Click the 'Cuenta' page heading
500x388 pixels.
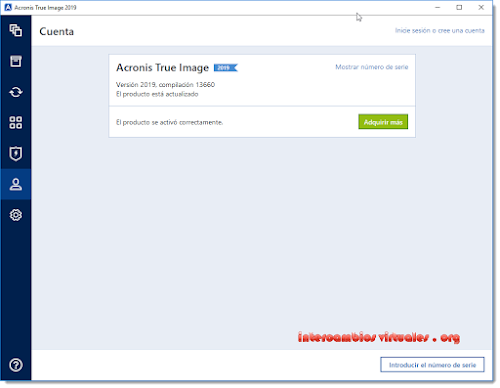(x=56, y=31)
